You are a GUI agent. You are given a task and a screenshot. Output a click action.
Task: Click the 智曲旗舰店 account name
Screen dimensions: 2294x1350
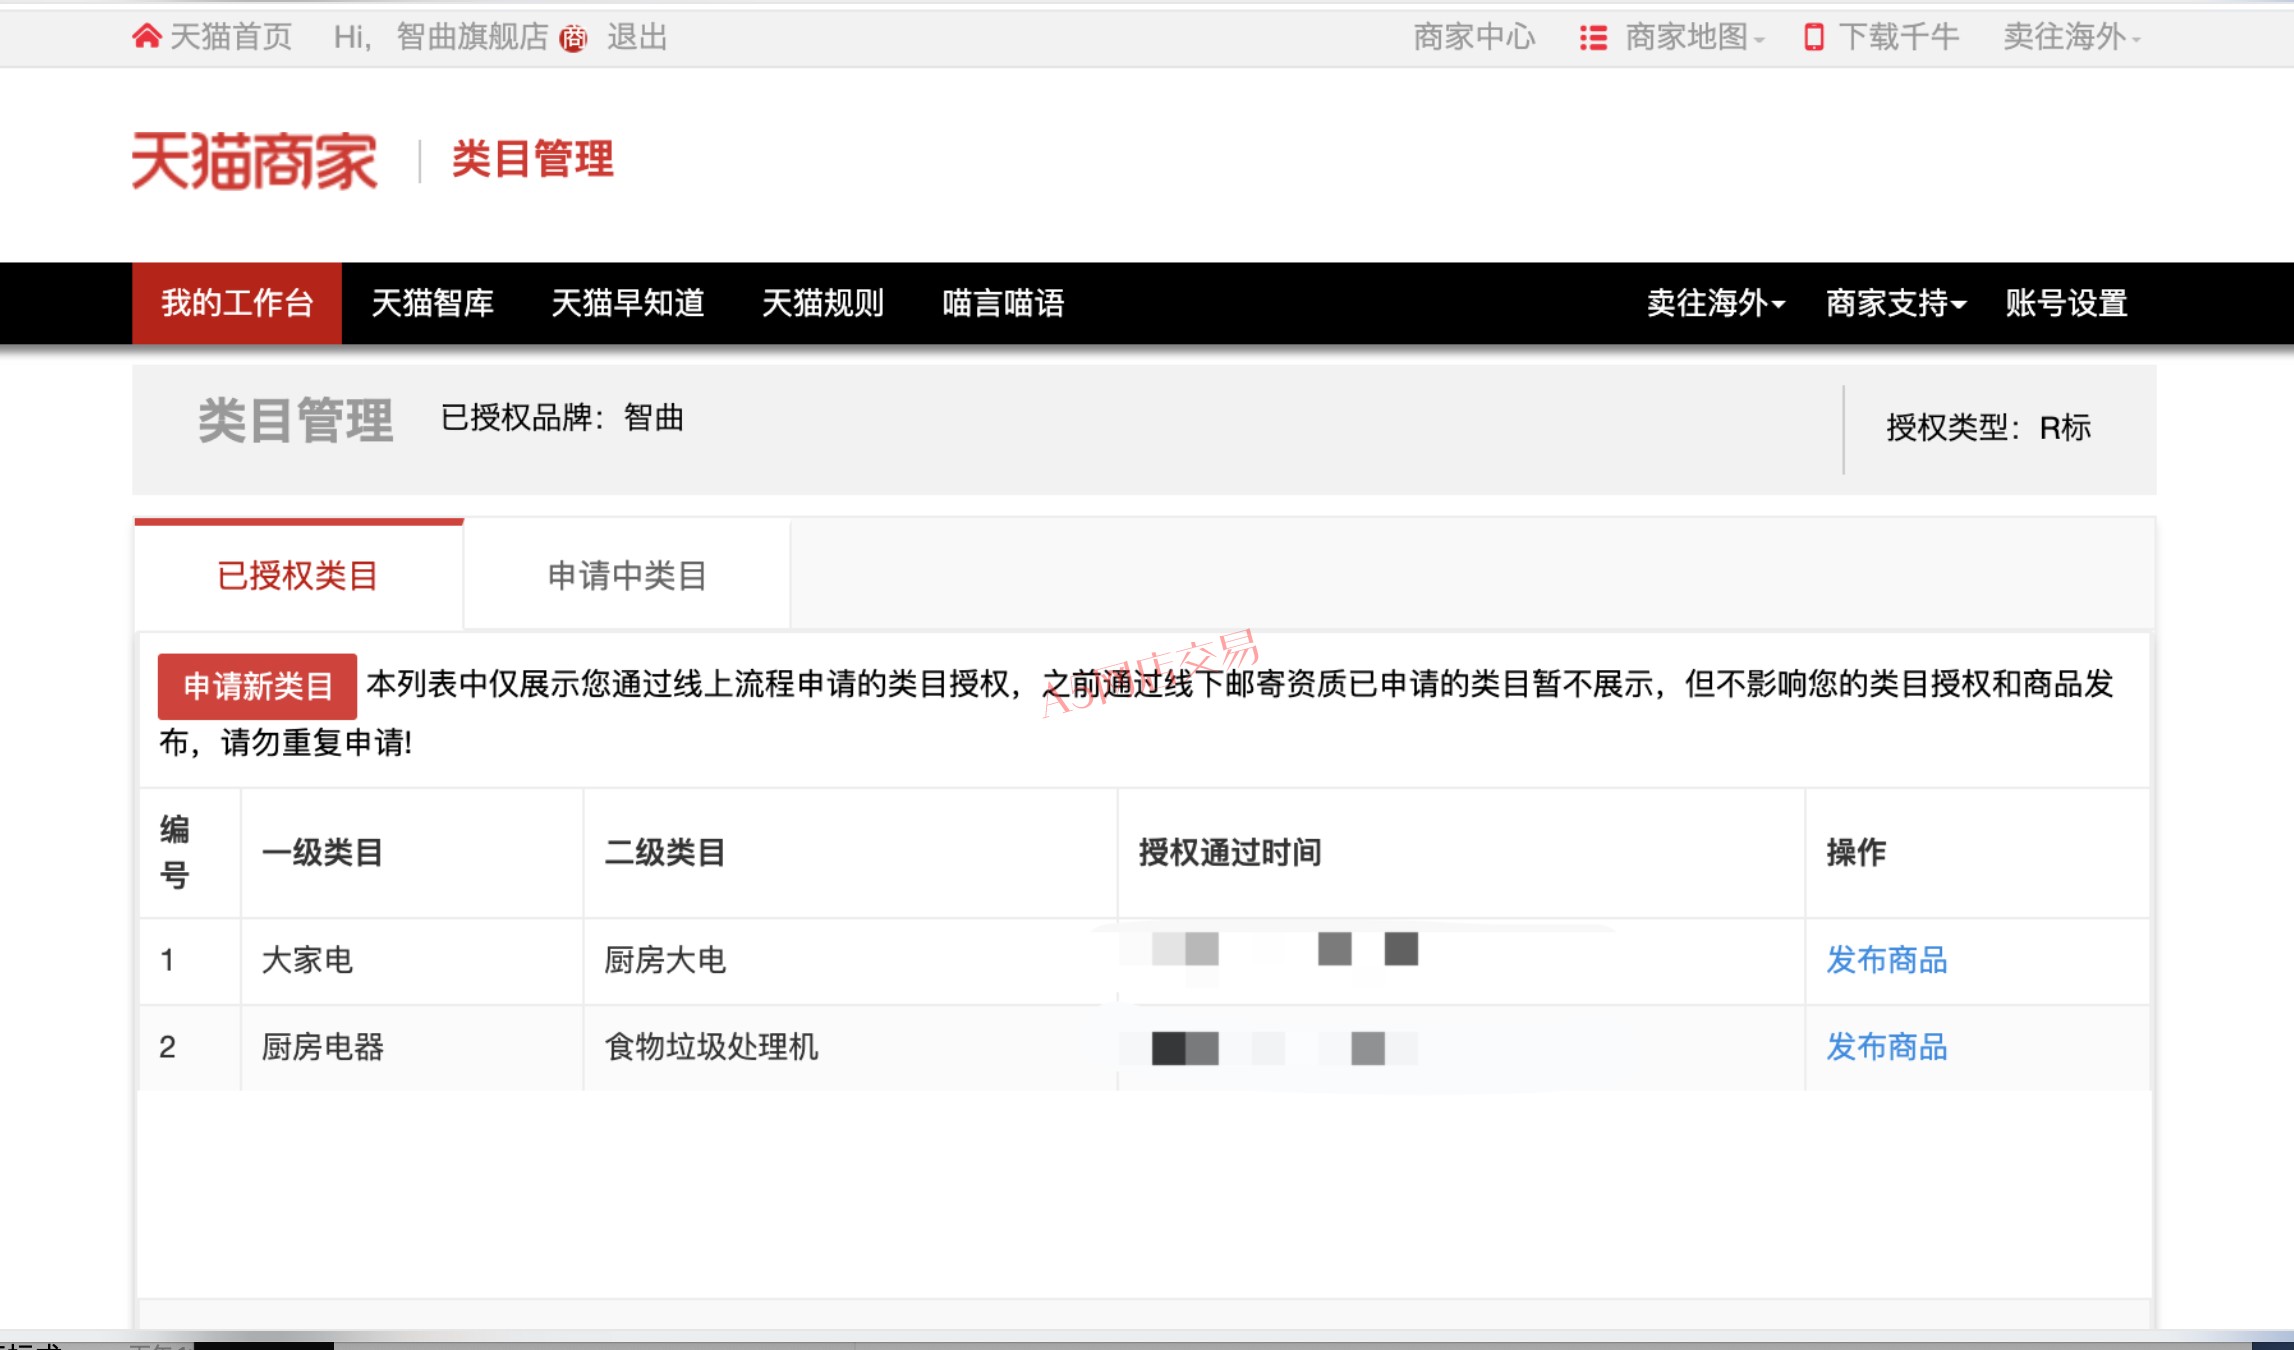click(472, 37)
